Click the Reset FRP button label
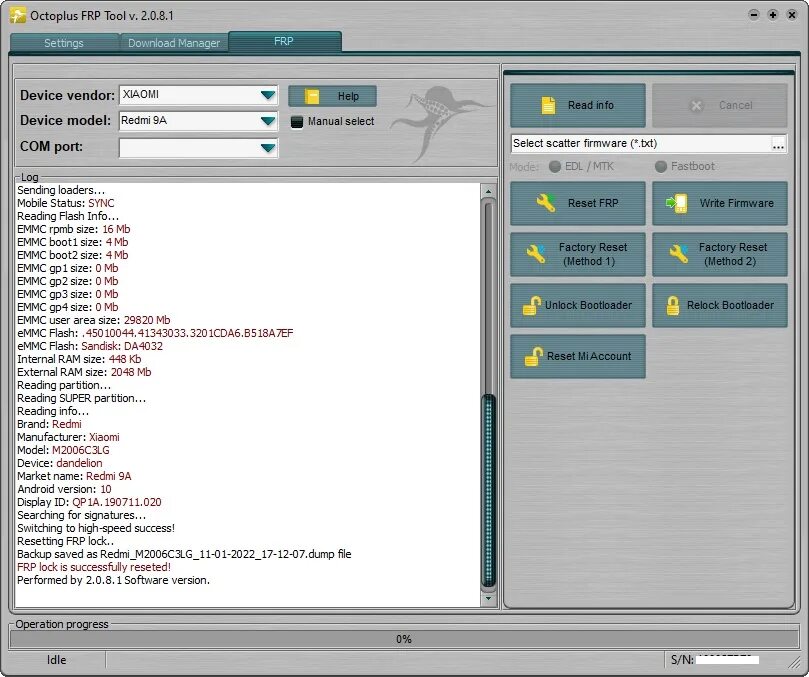The height and width of the screenshot is (677, 809). (x=593, y=203)
